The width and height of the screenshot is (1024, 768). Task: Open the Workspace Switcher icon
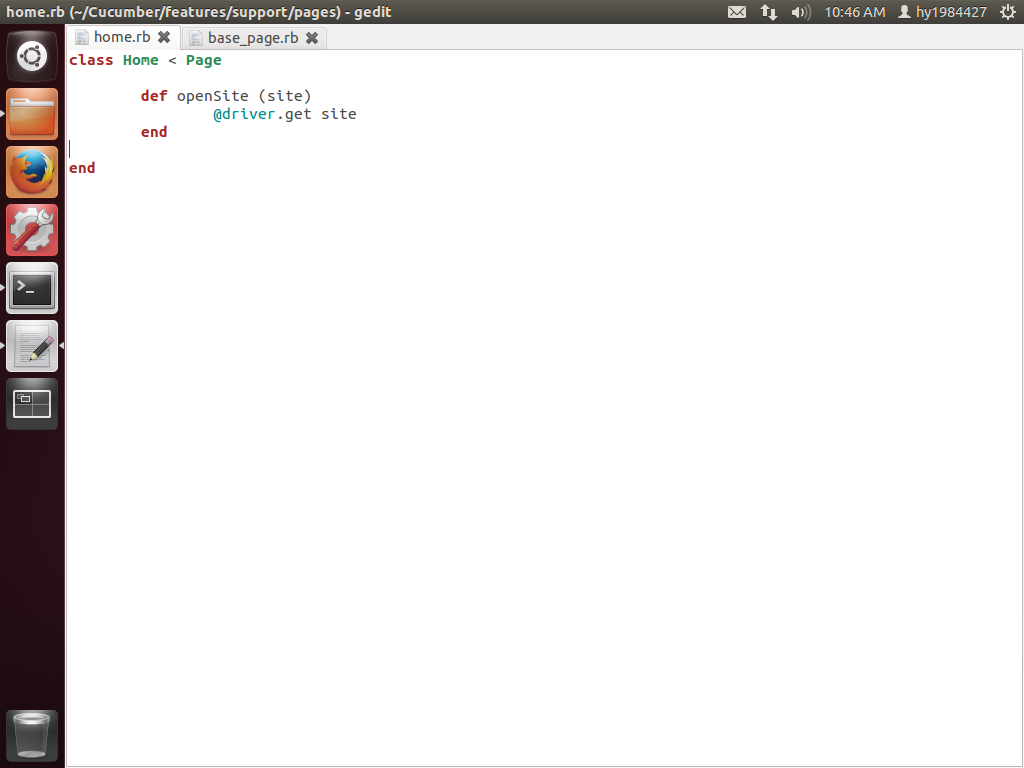pos(32,404)
